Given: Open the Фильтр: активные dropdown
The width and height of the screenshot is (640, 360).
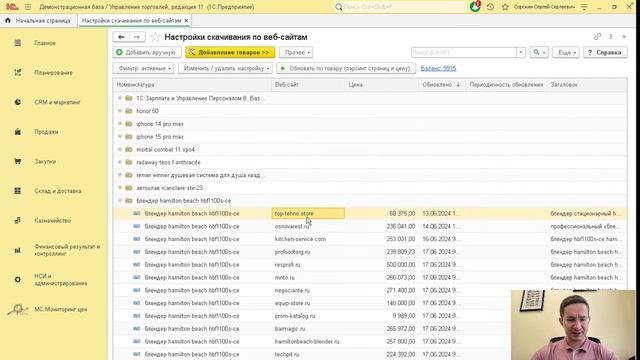Looking at the screenshot, I should coord(144,68).
